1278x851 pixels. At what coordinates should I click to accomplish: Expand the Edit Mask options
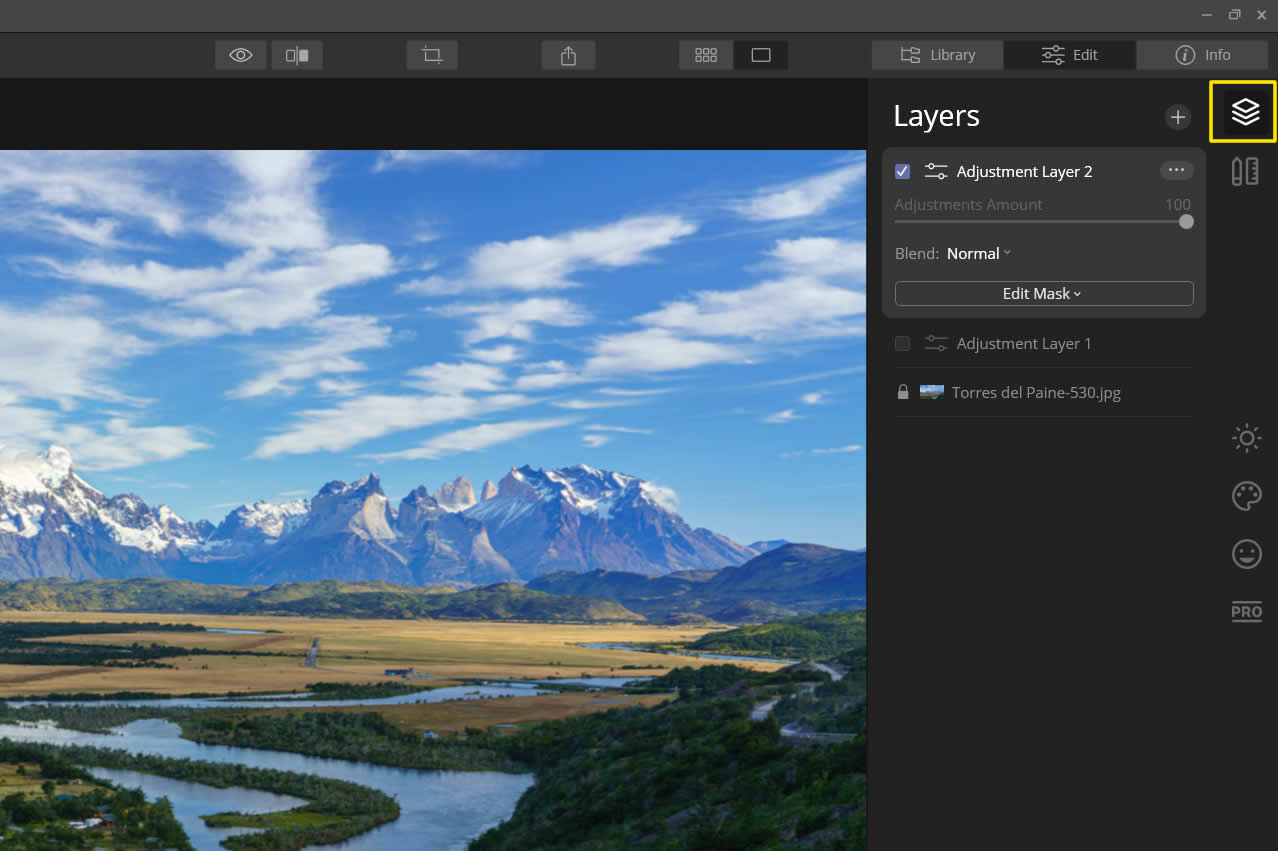[1043, 293]
